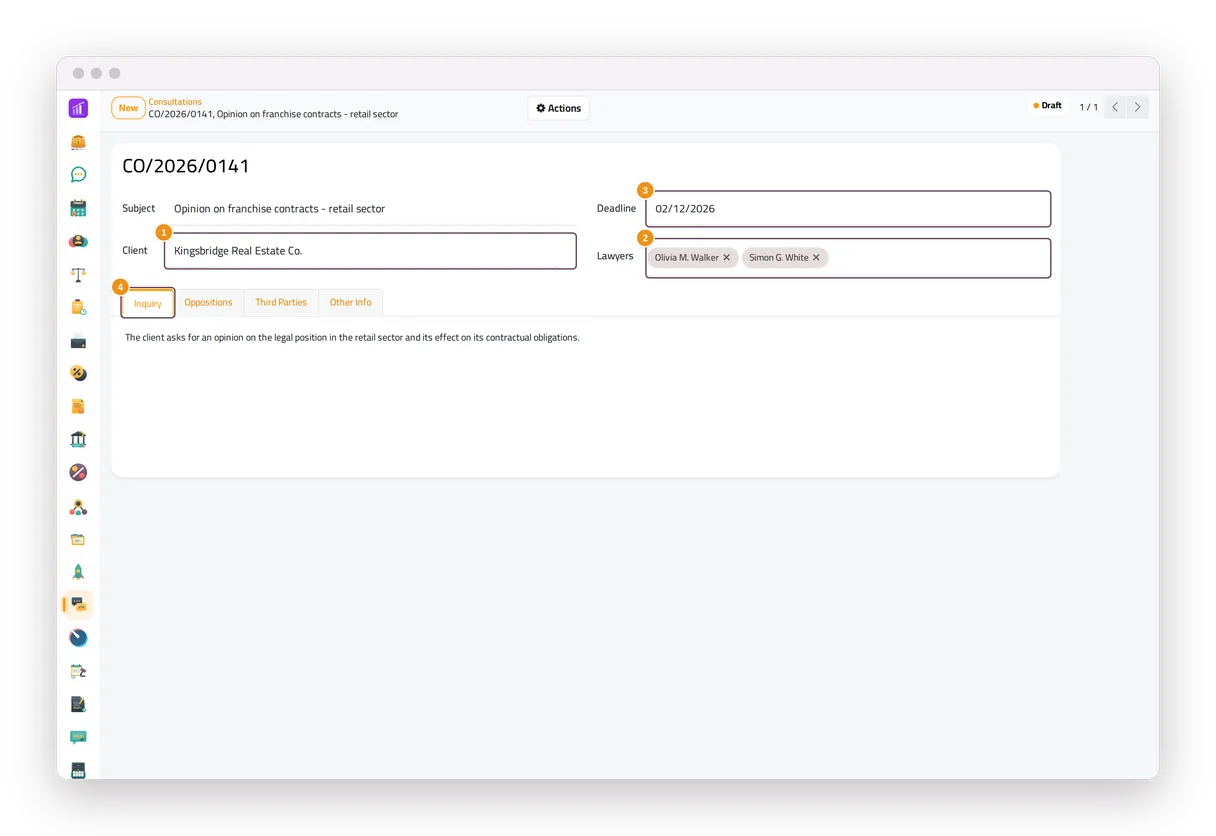Open the Deadline date picker field

pos(848,209)
